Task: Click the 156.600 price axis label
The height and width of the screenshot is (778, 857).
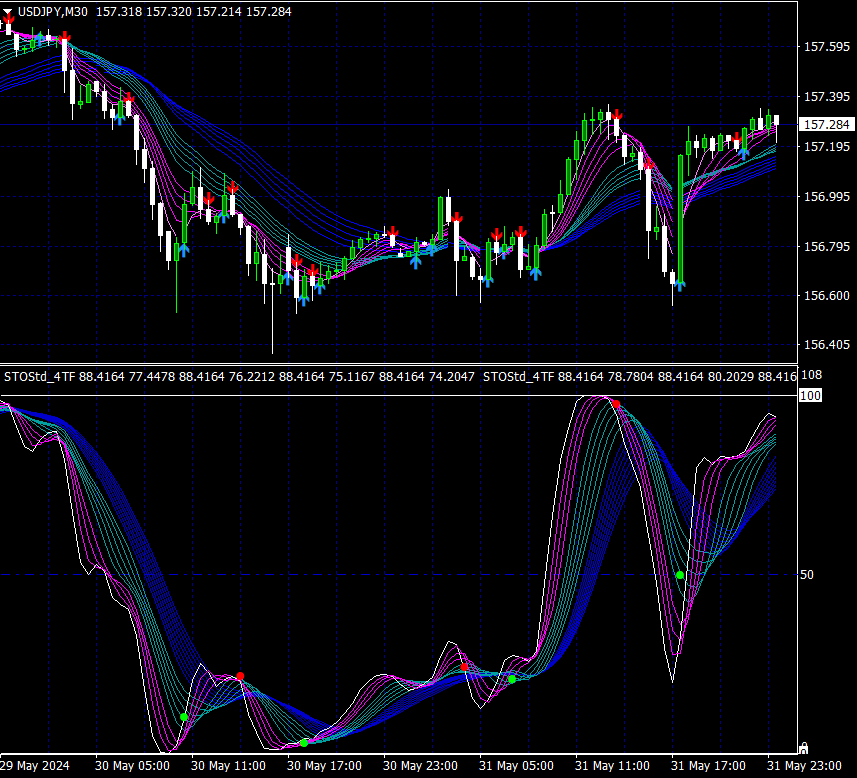Action: point(826,296)
